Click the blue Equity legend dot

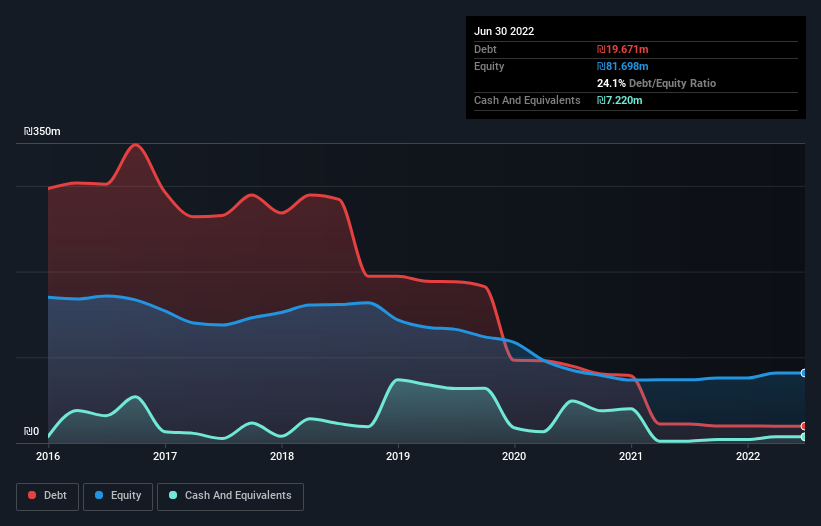(98, 495)
